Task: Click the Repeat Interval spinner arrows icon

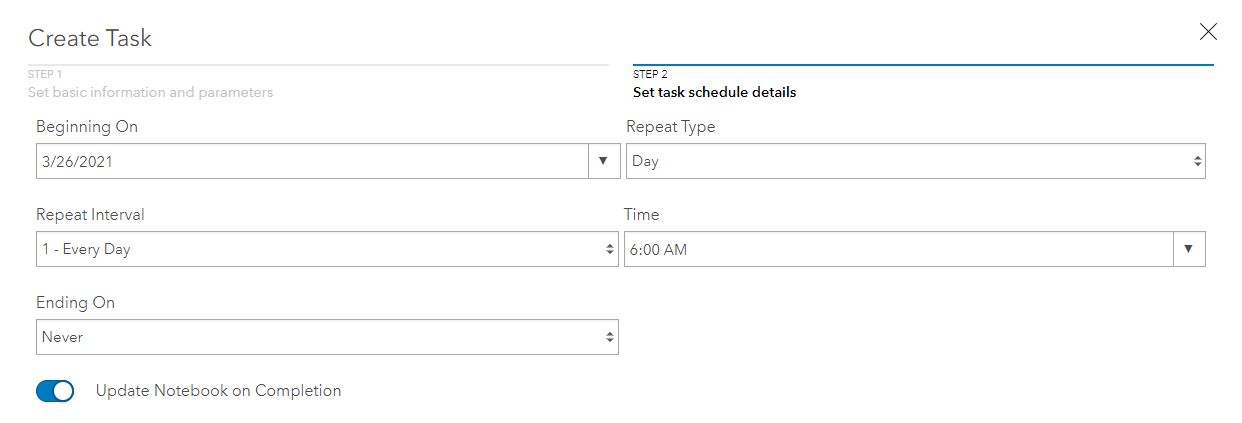Action: [x=610, y=249]
